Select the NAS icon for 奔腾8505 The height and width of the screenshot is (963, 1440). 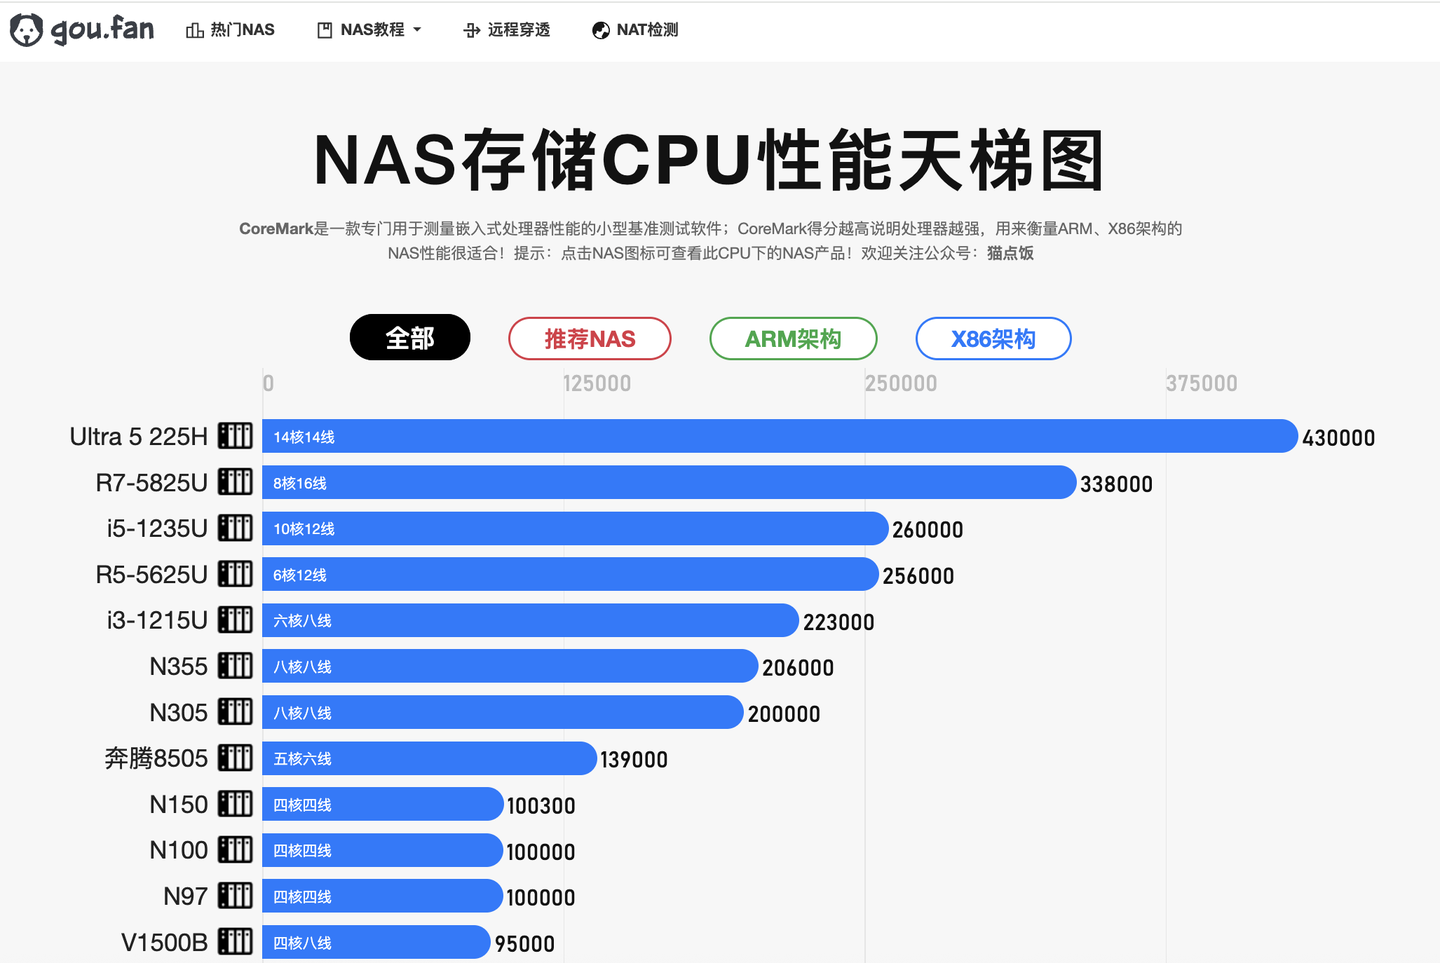point(235,758)
